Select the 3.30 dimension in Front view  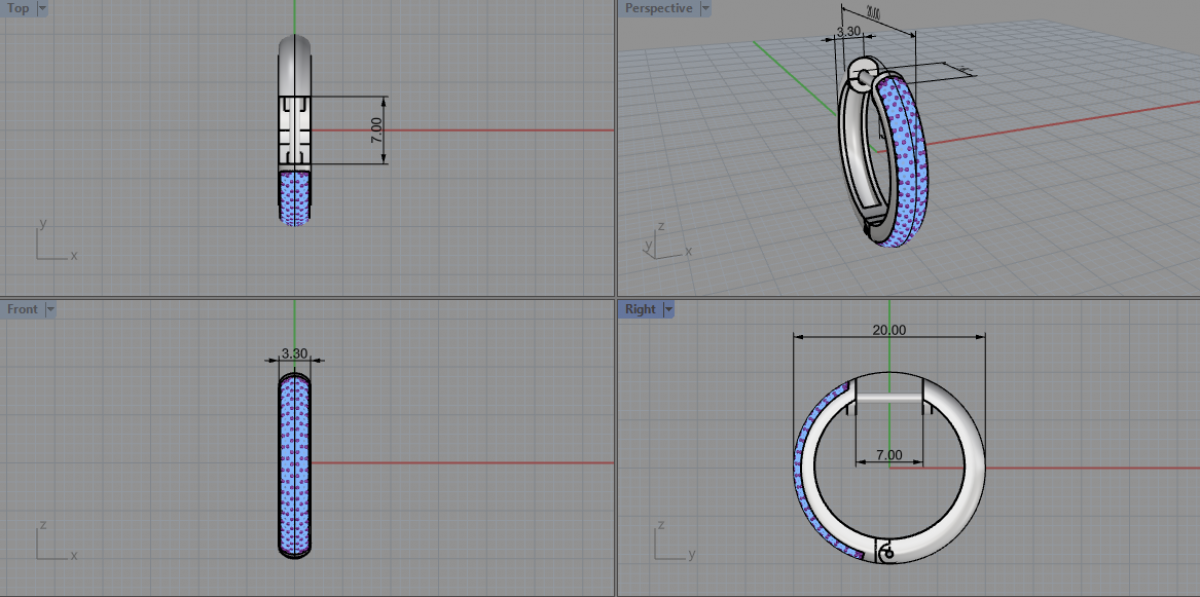pyautogui.click(x=295, y=354)
